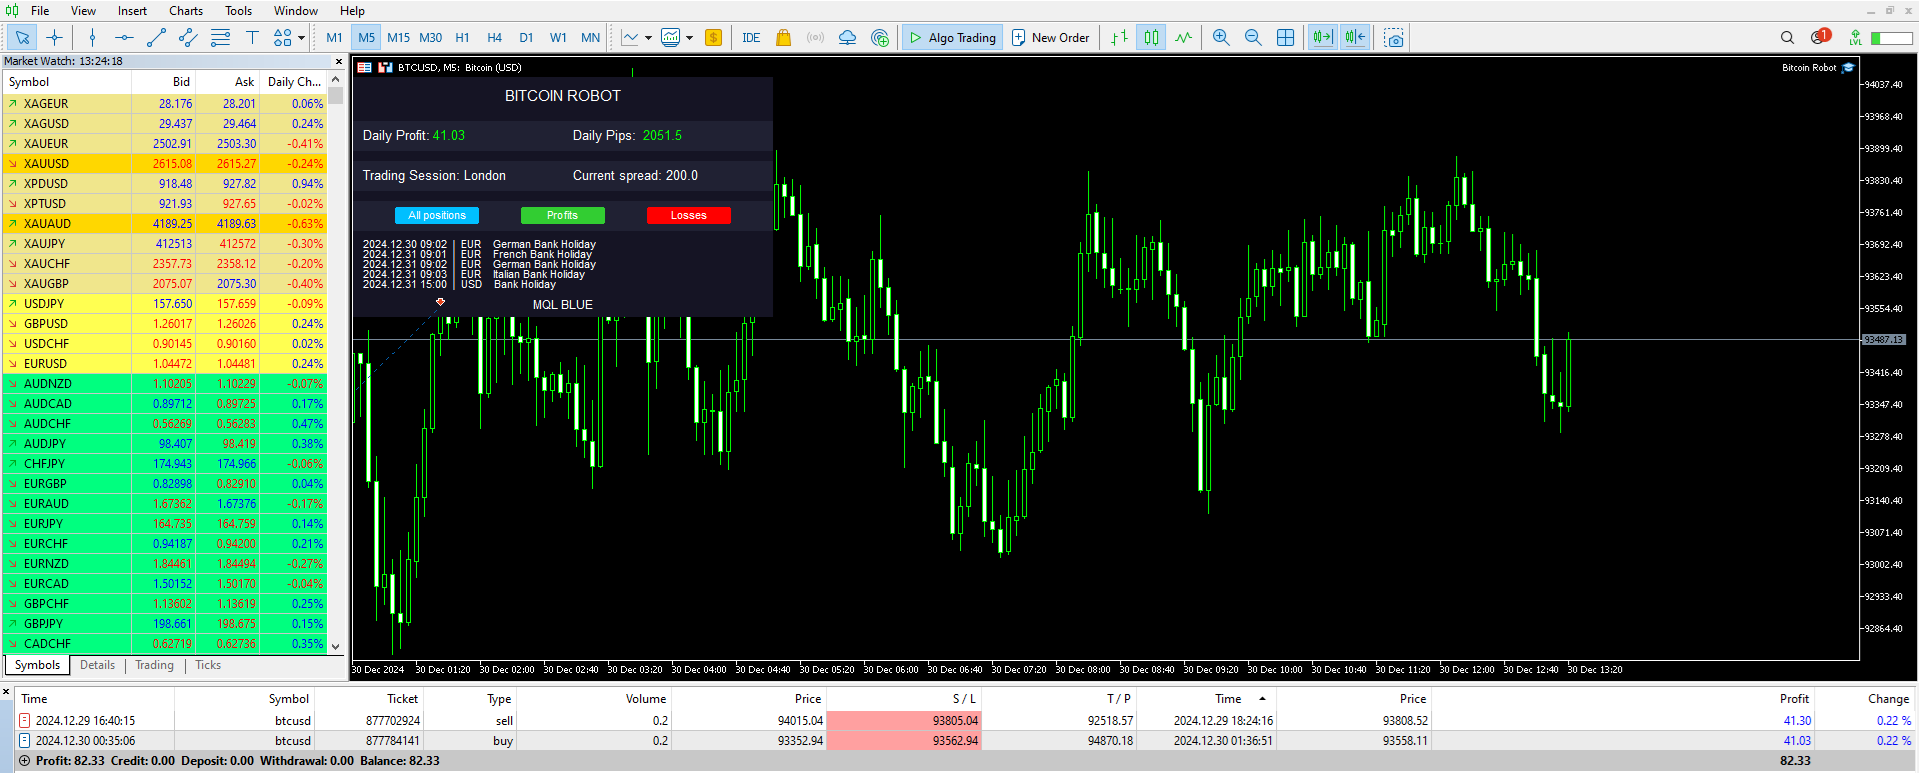1919x773 pixels.
Task: Open the shapes objects dropdown
Action: click(289, 38)
